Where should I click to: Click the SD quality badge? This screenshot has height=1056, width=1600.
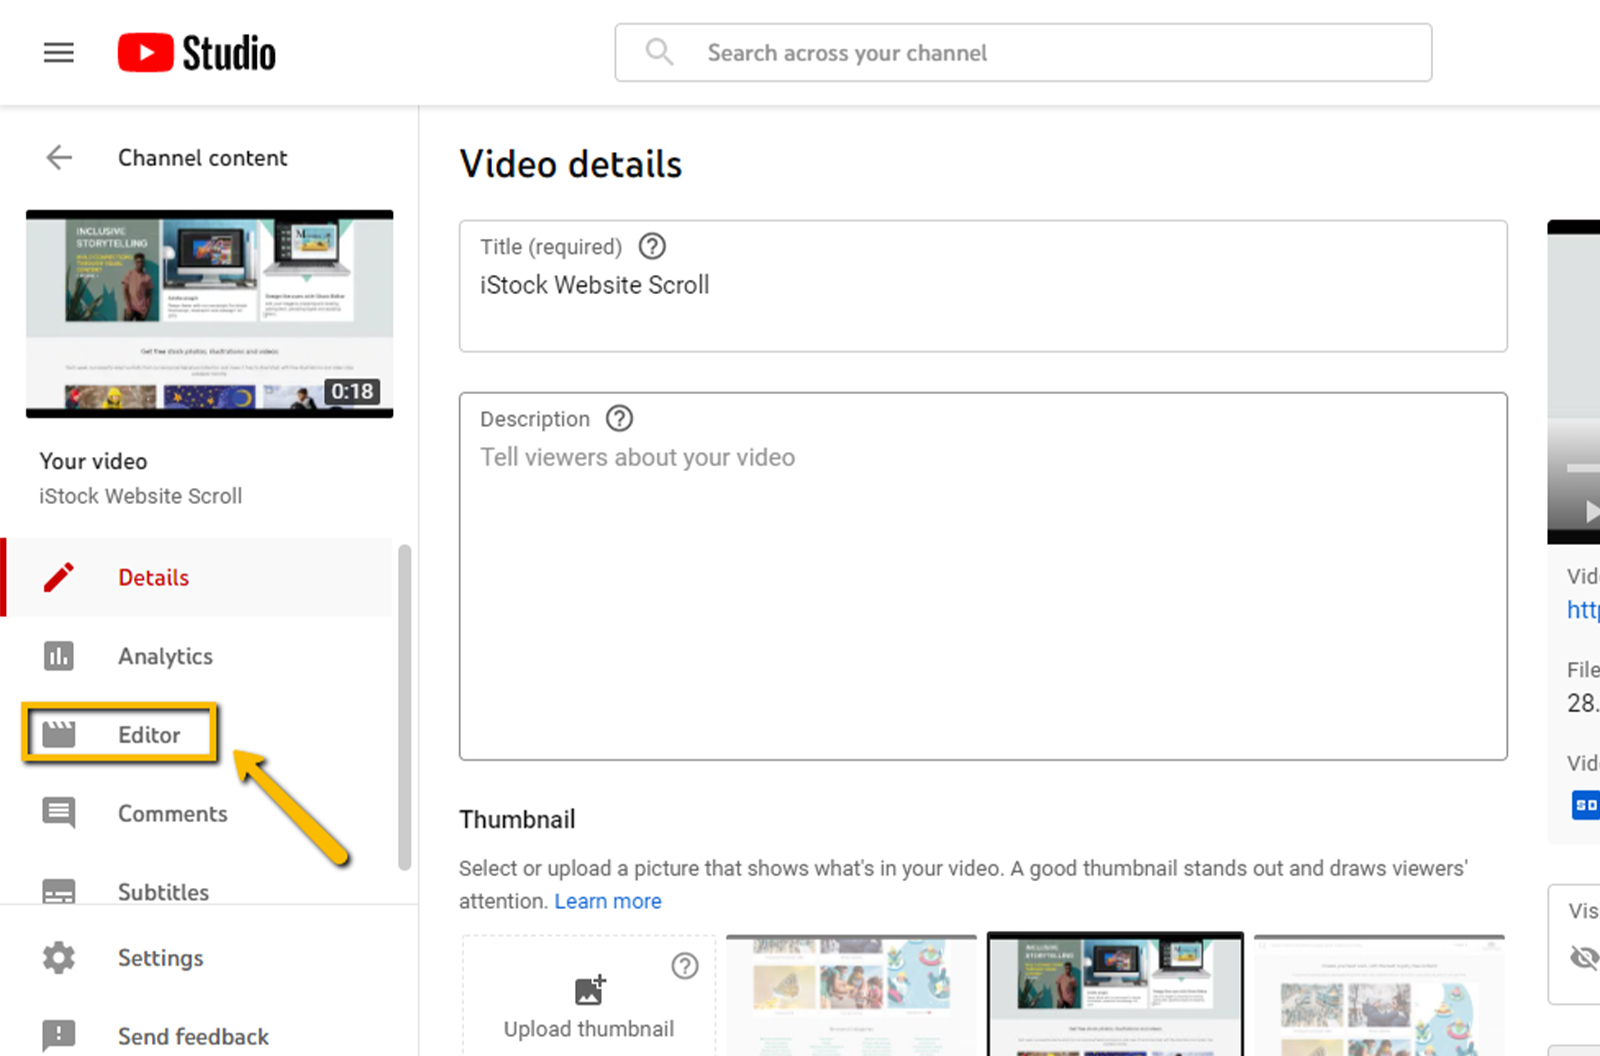pos(1586,804)
